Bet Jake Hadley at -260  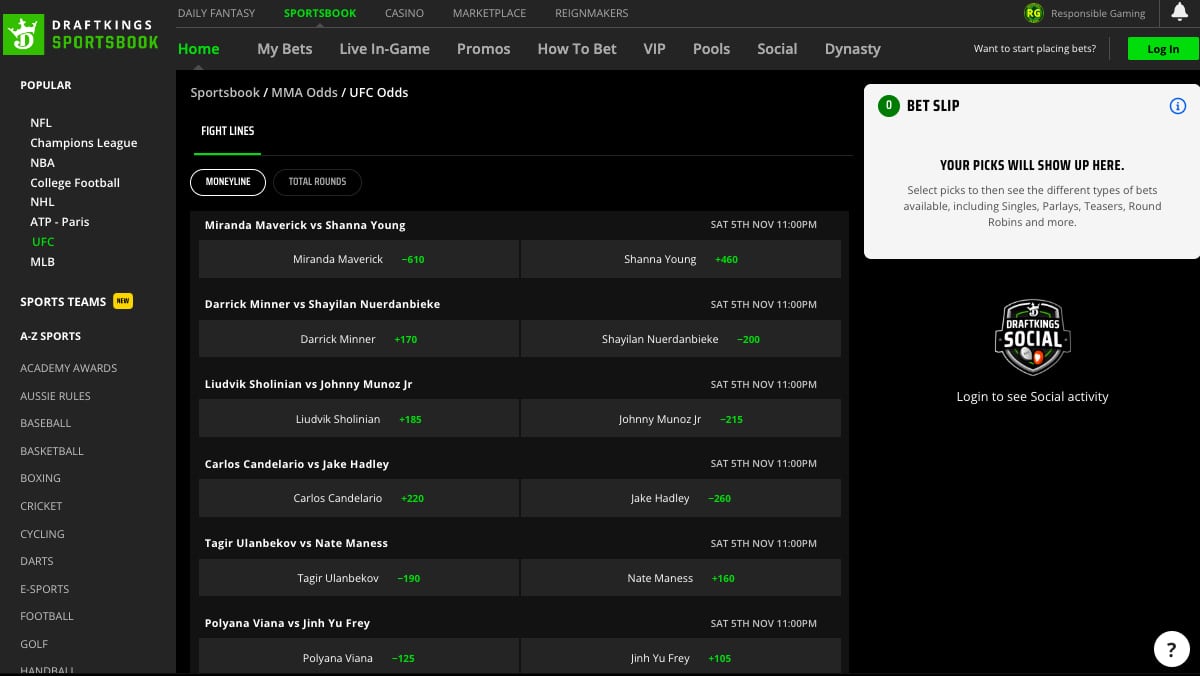pyautogui.click(x=681, y=498)
